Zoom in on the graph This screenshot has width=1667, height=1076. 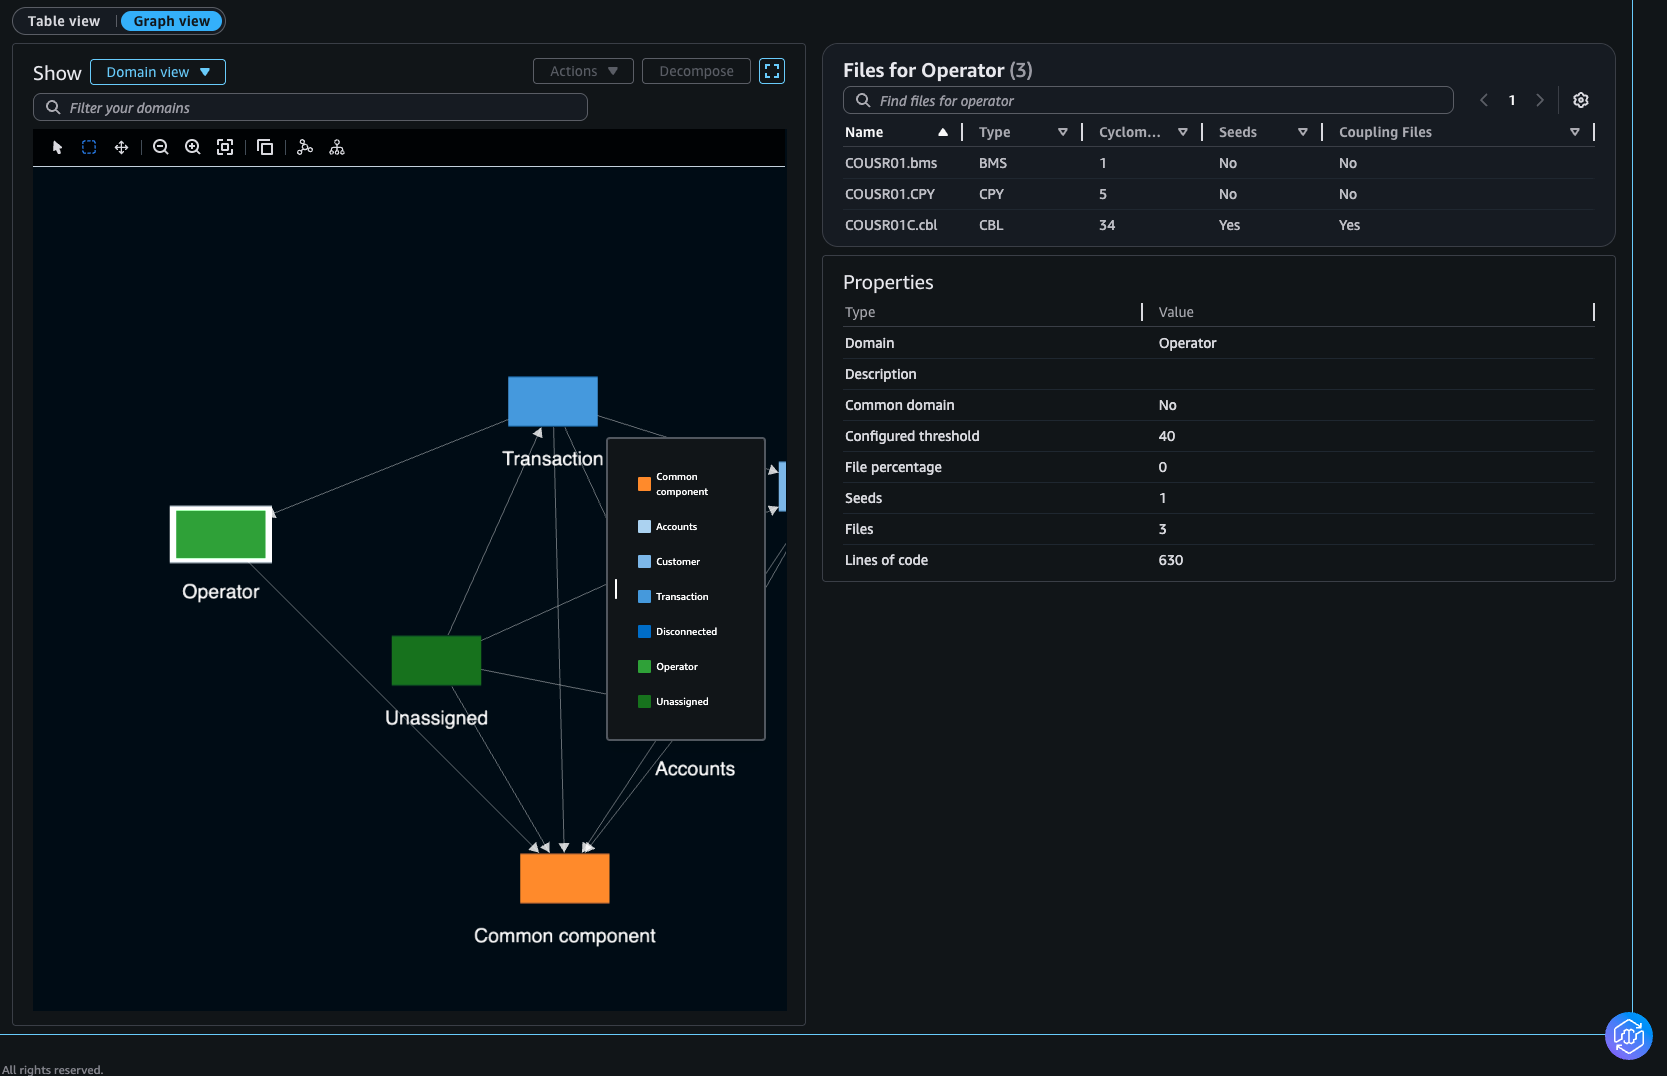(x=193, y=148)
